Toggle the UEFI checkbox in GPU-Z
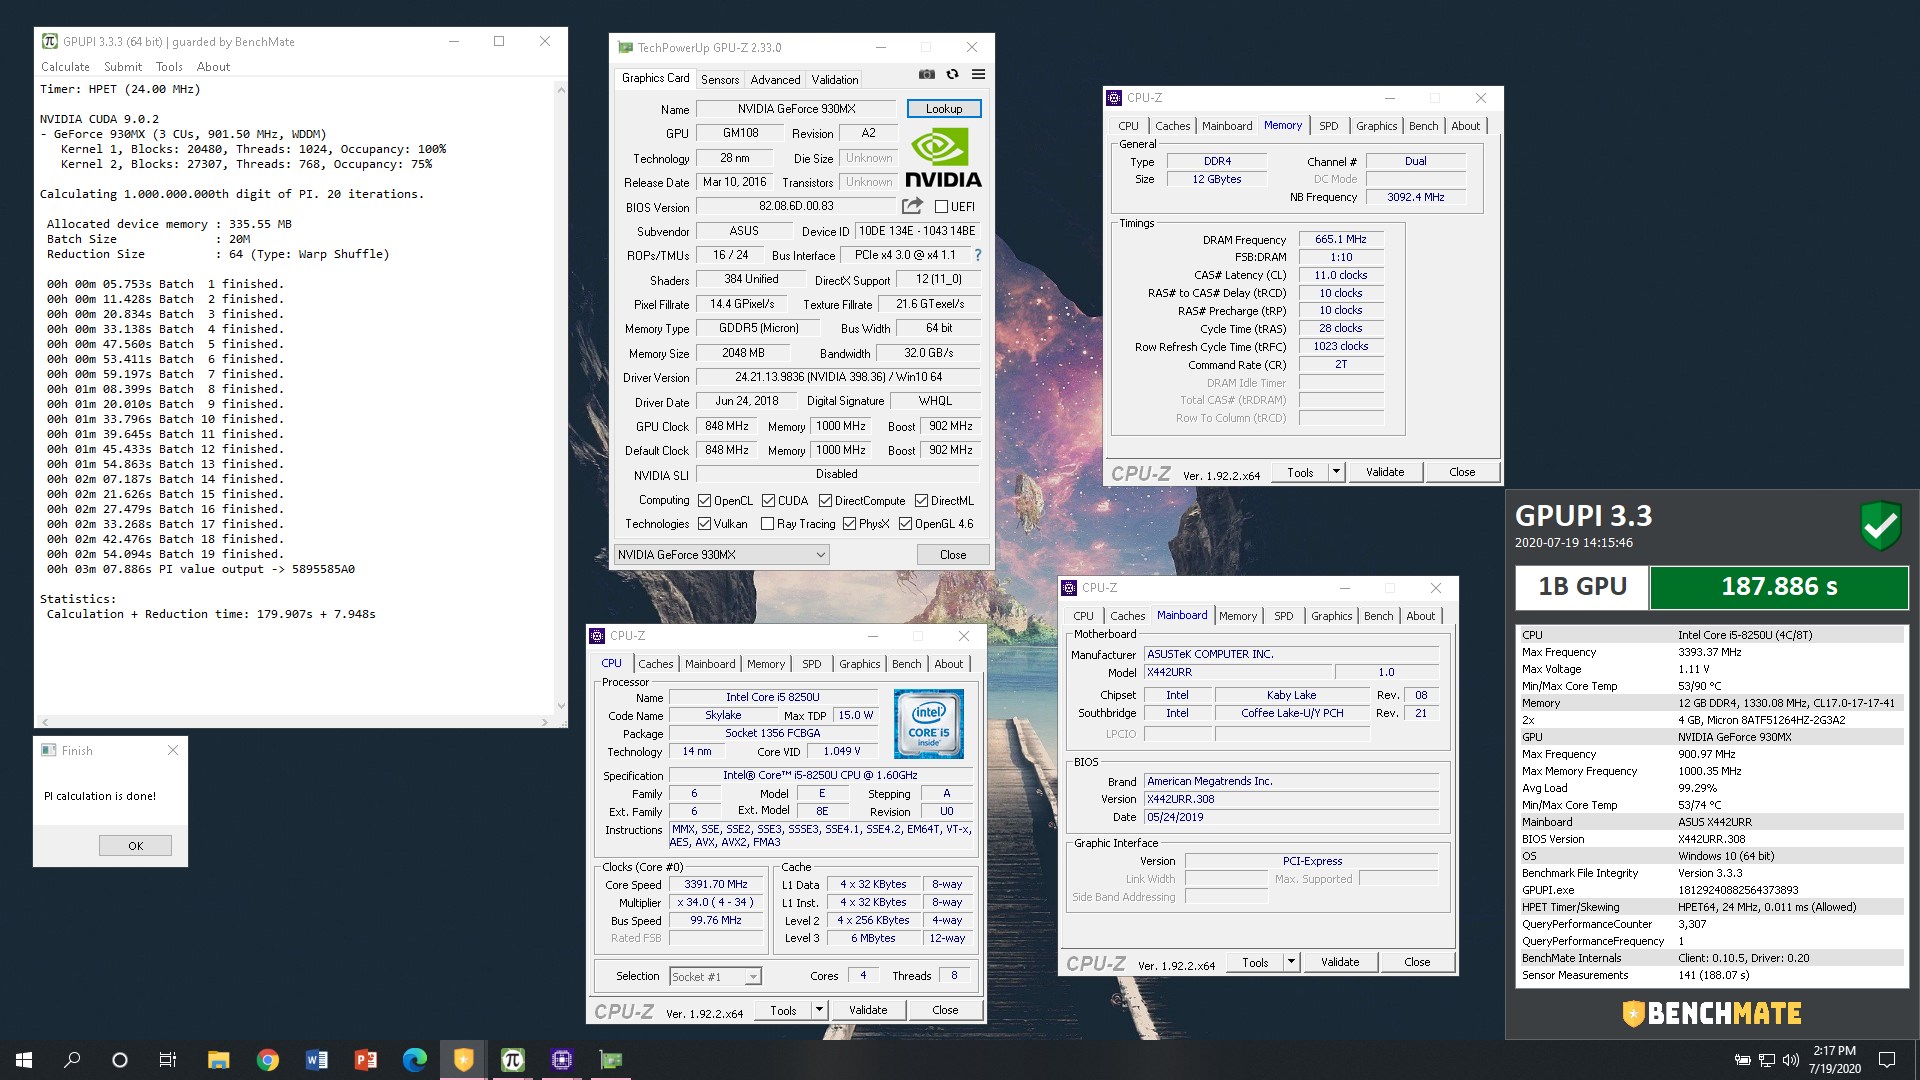 point(941,207)
